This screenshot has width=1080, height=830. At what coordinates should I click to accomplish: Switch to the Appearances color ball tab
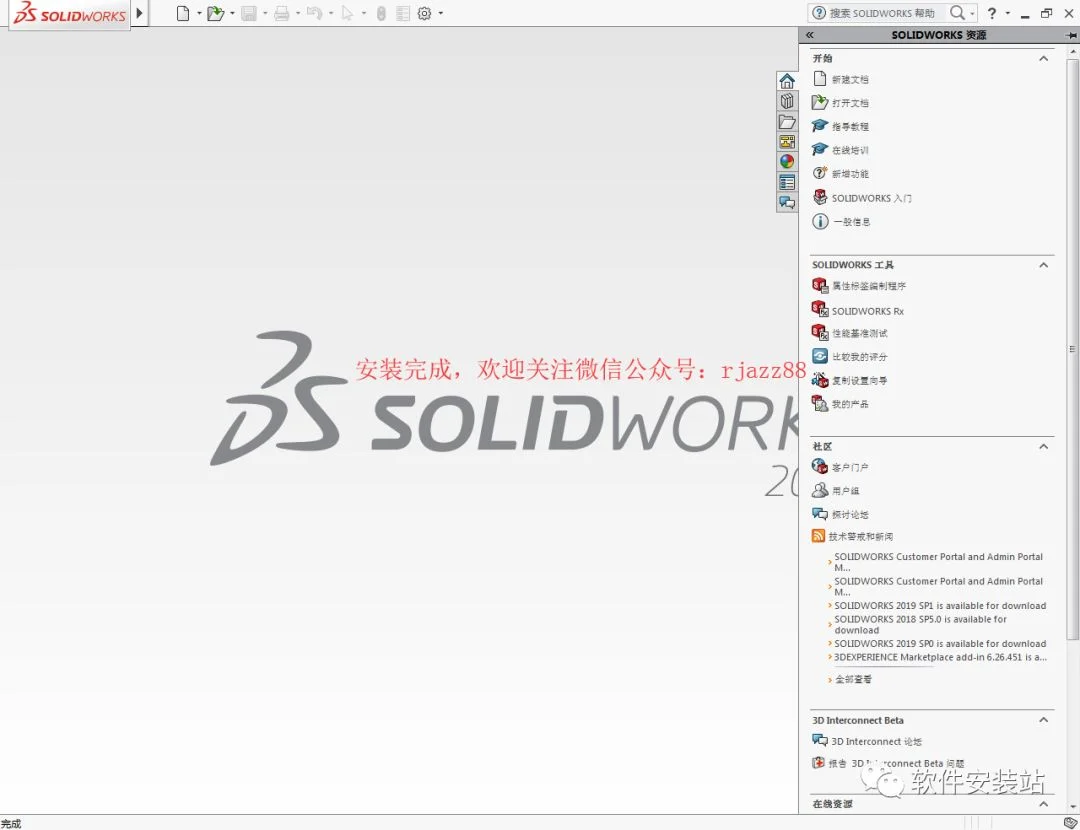787,162
